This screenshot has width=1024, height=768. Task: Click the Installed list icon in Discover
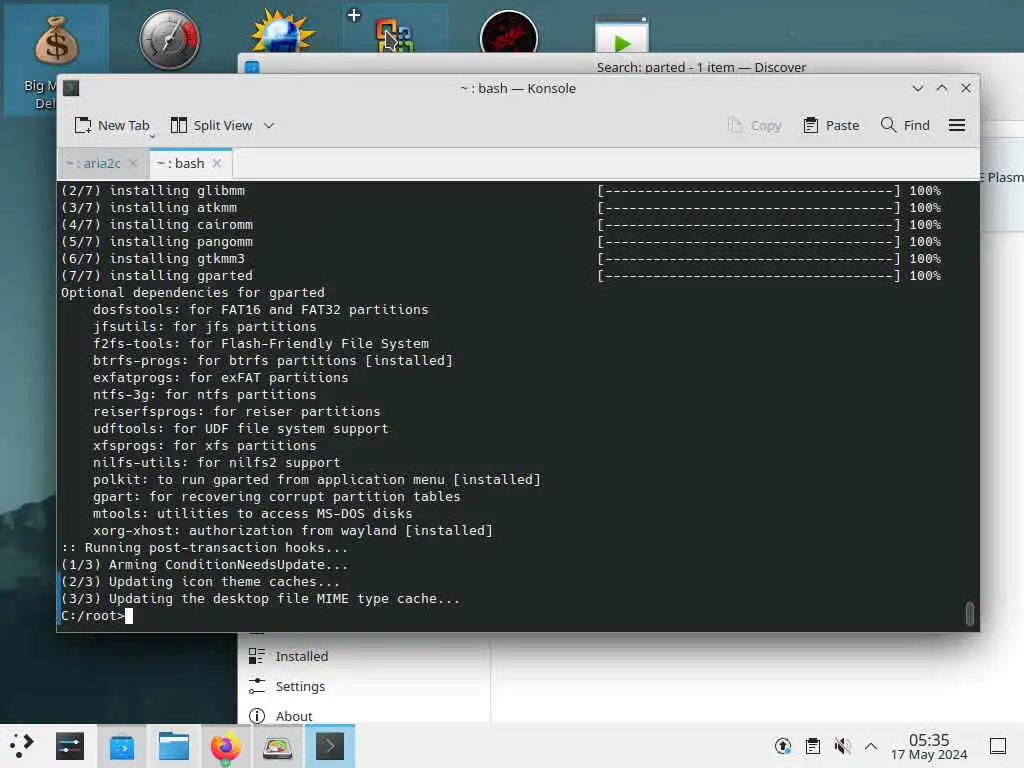[x=257, y=656]
